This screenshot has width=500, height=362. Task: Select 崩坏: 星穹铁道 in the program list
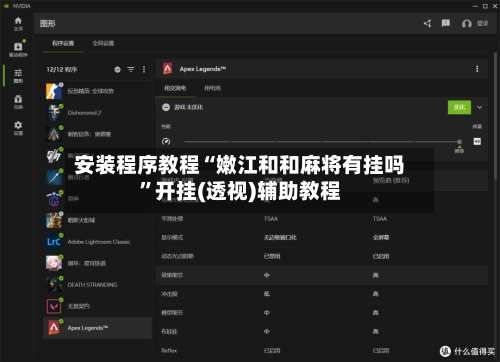97,263
